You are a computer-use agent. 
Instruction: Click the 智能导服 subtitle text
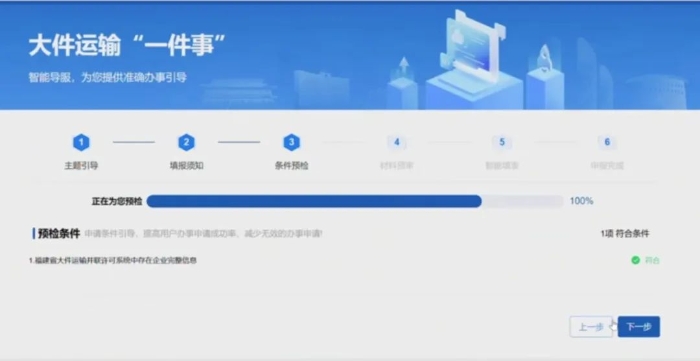click(108, 77)
